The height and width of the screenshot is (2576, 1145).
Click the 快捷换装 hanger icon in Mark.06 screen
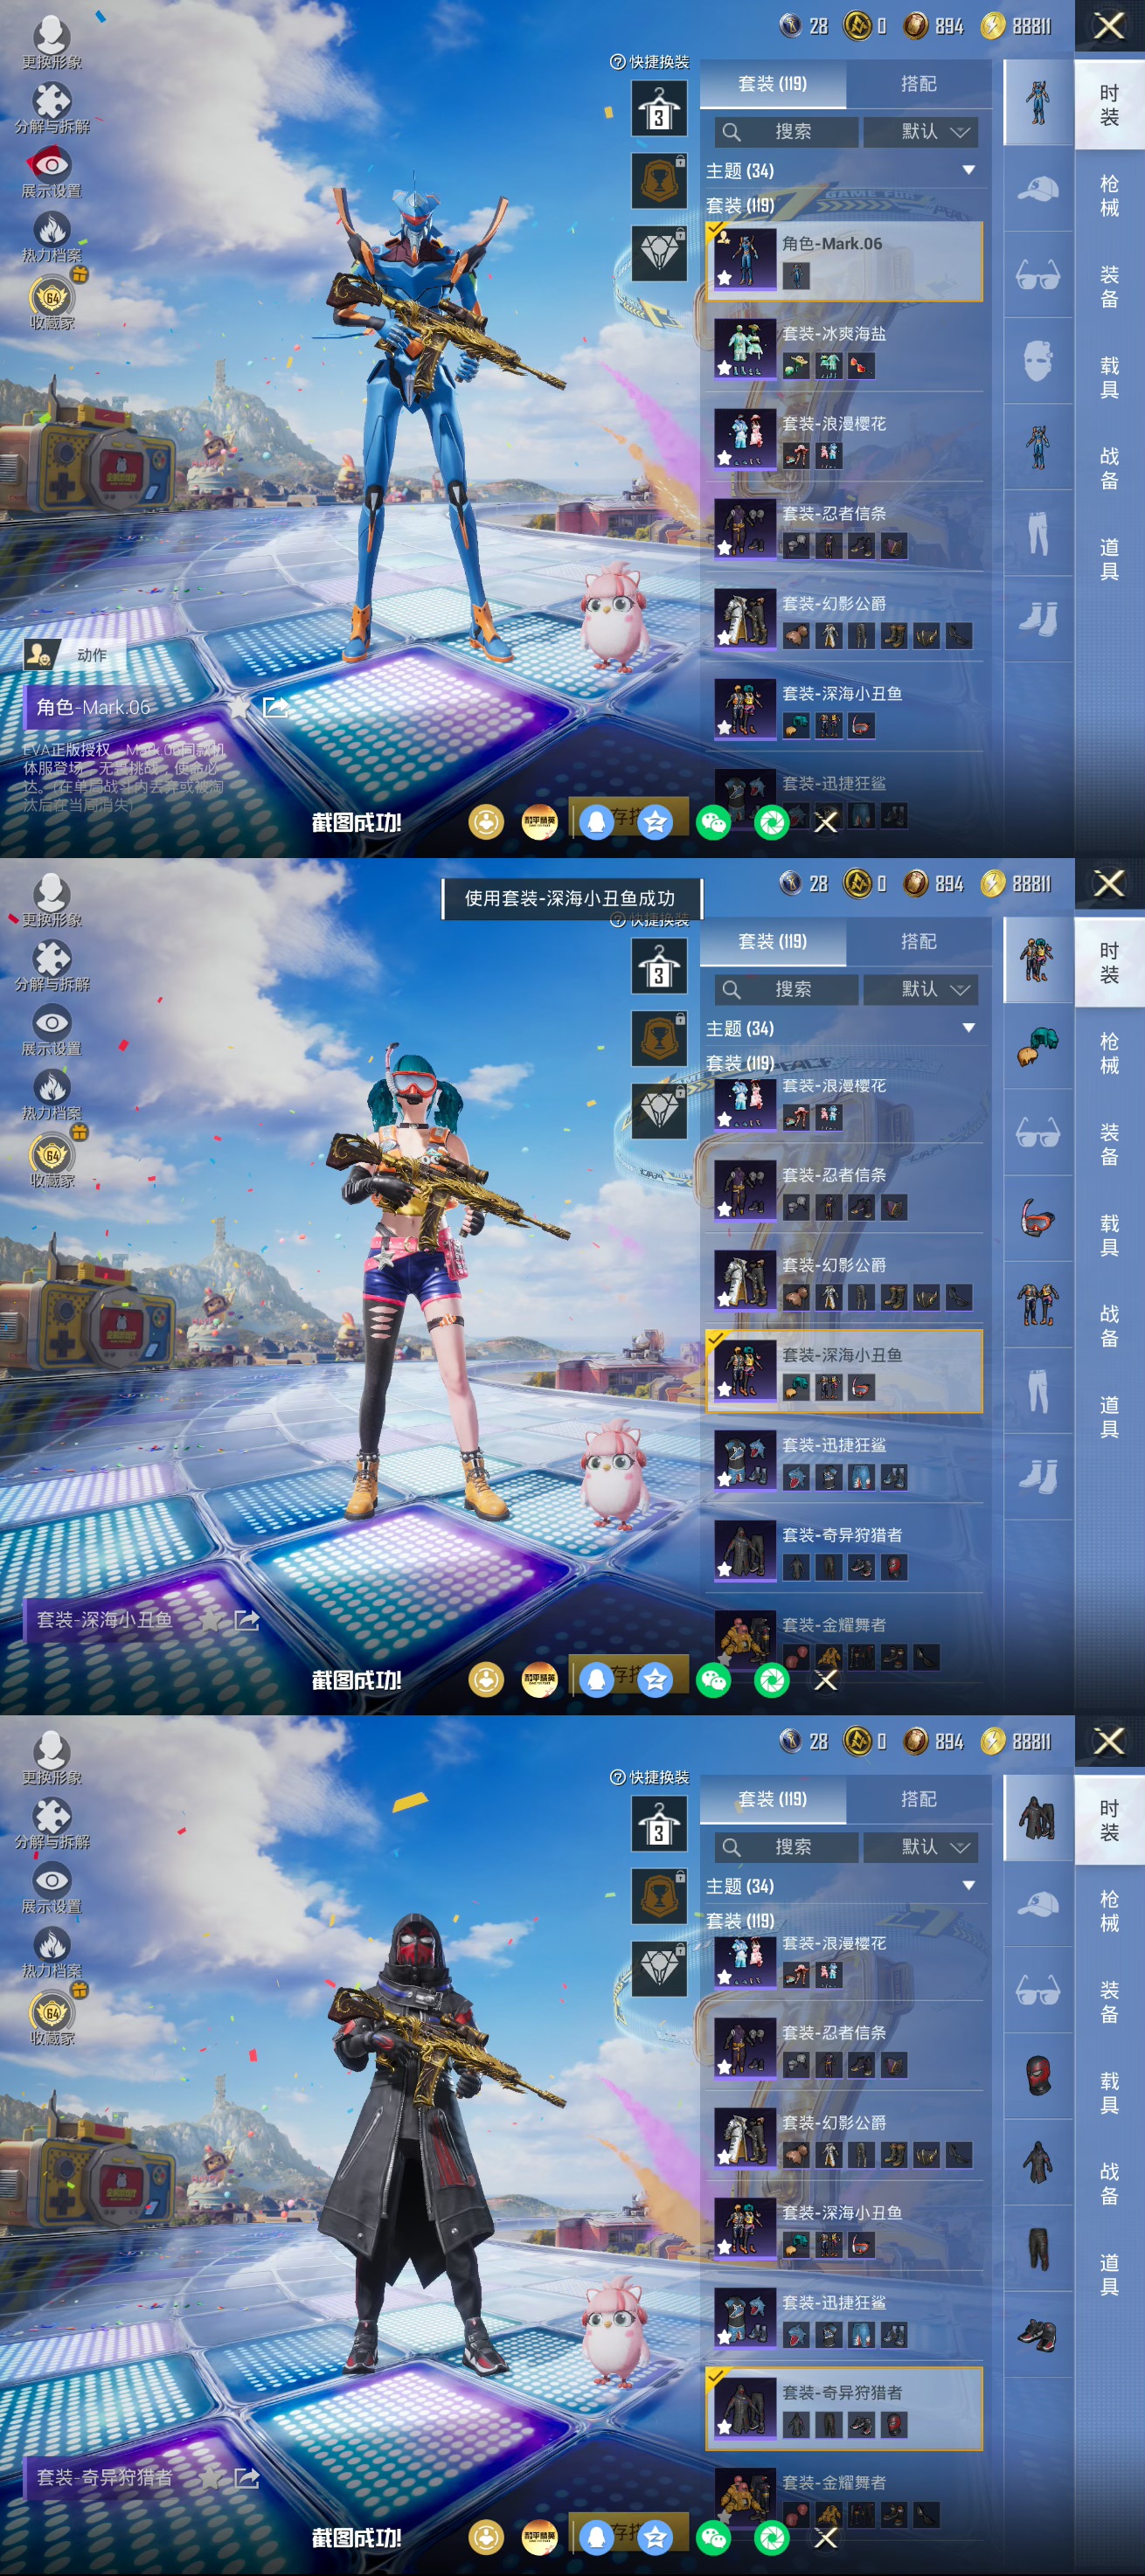tap(659, 108)
